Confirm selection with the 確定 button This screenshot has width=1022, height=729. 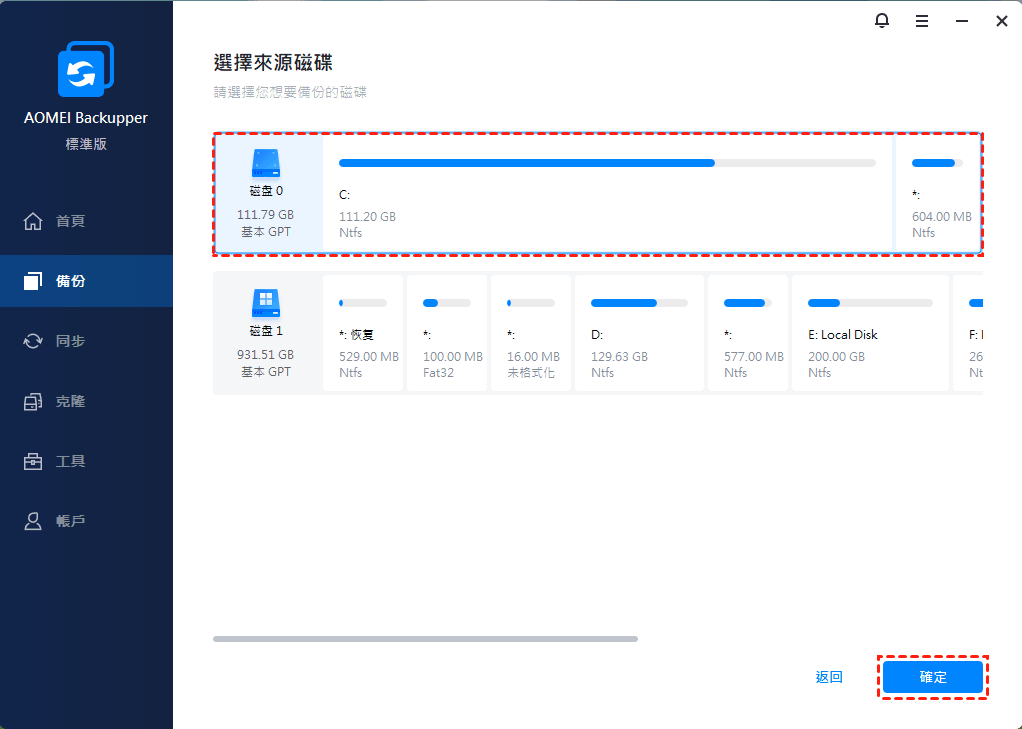[x=932, y=677]
